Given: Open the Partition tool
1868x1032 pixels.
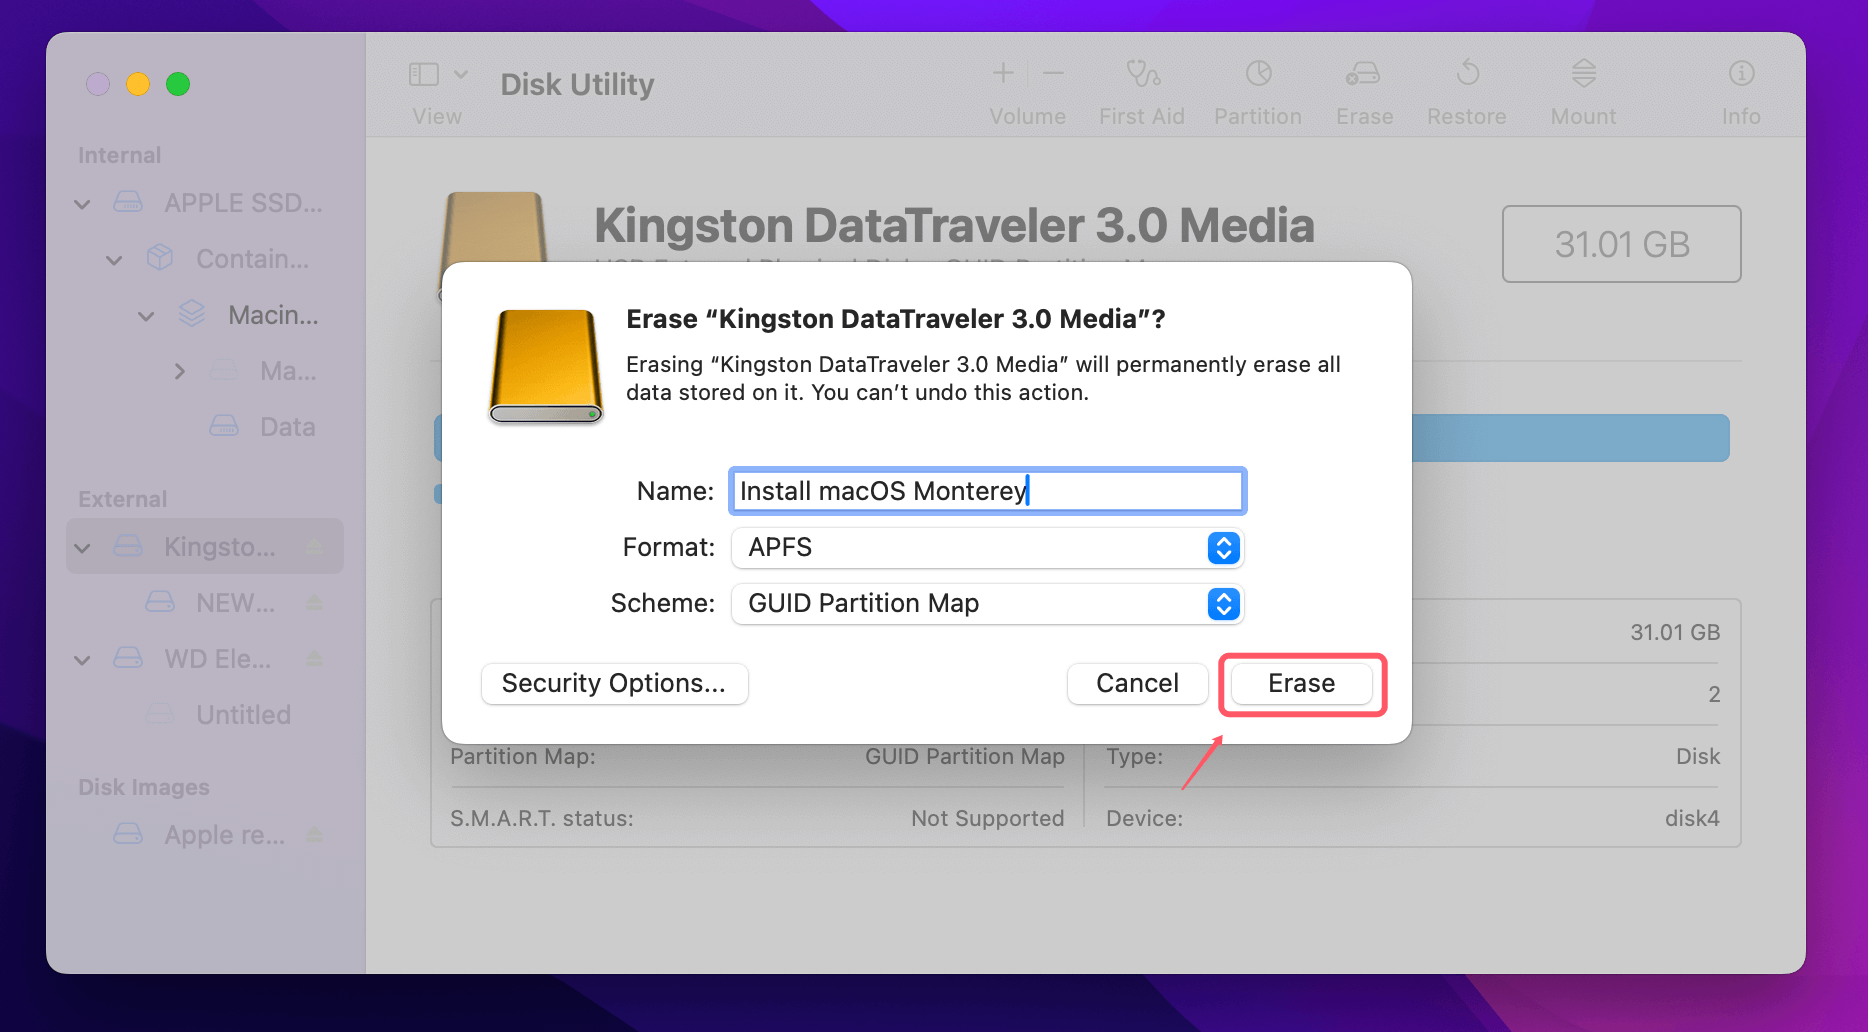Looking at the screenshot, I should [x=1257, y=88].
